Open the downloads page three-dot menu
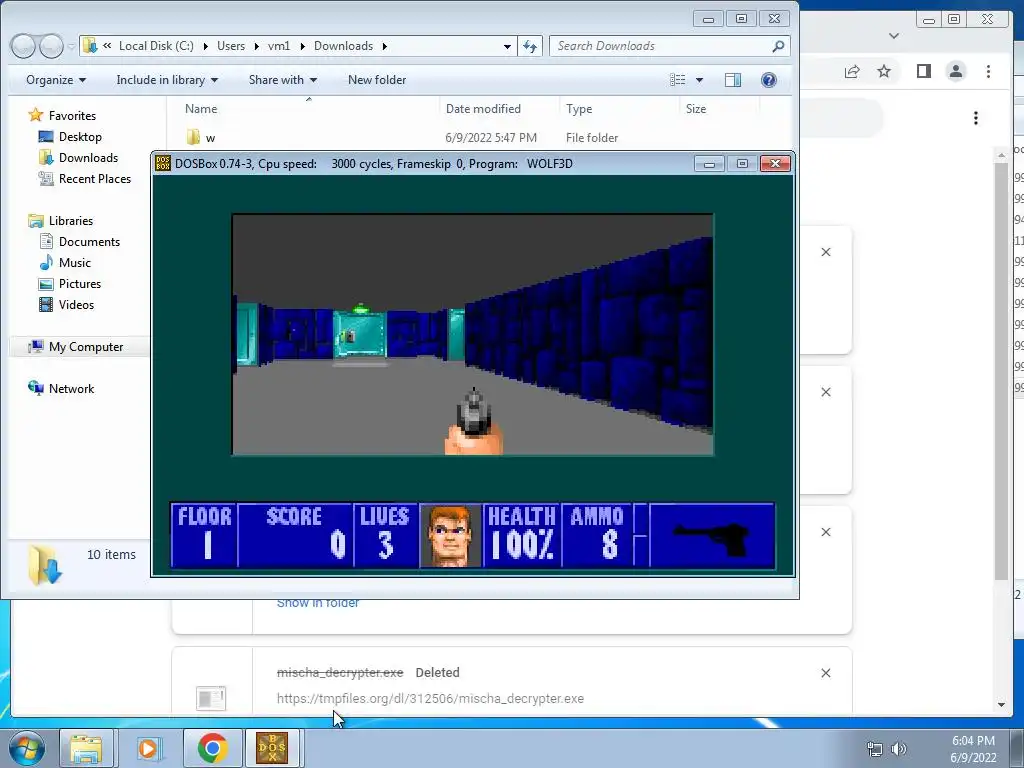Viewport: 1024px width, 768px height. pyautogui.click(x=976, y=118)
